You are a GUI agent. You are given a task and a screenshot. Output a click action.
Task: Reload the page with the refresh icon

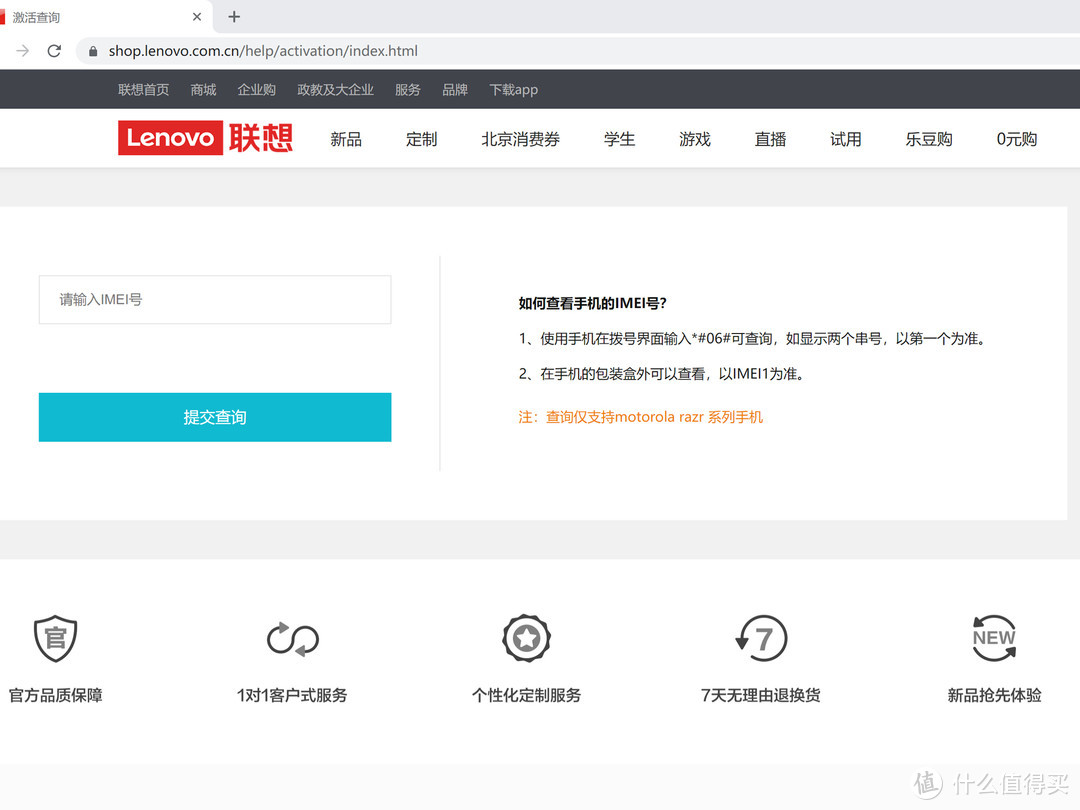[x=54, y=51]
